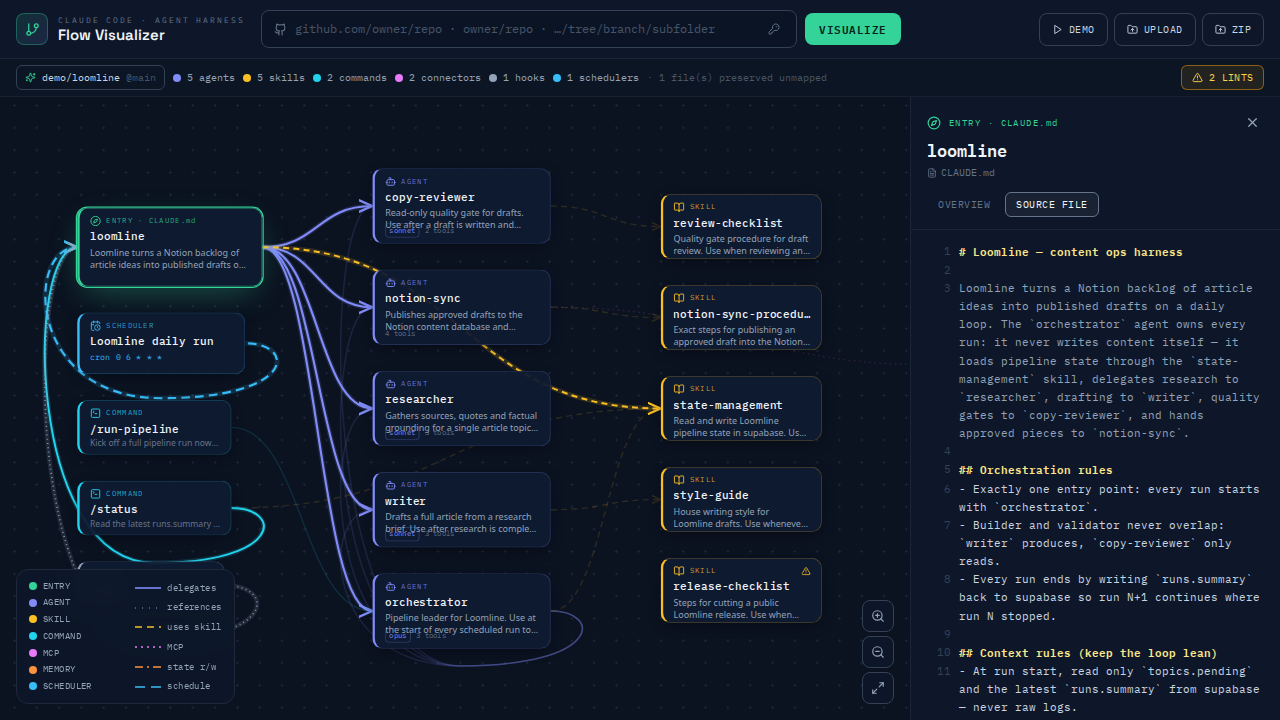Click the release-checklist warning triangle icon
Viewport: 1280px width, 720px height.
pos(806,571)
